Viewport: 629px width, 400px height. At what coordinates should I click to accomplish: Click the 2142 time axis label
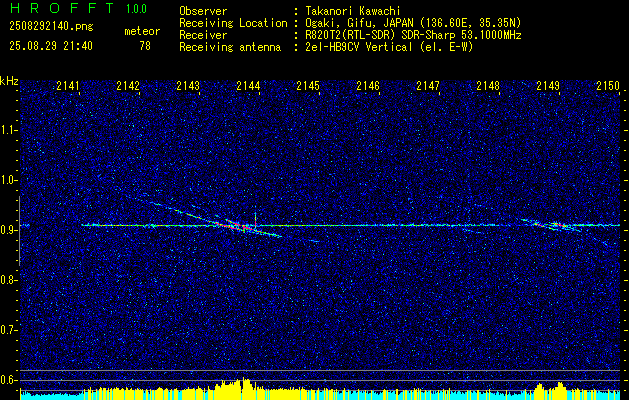click(x=128, y=85)
